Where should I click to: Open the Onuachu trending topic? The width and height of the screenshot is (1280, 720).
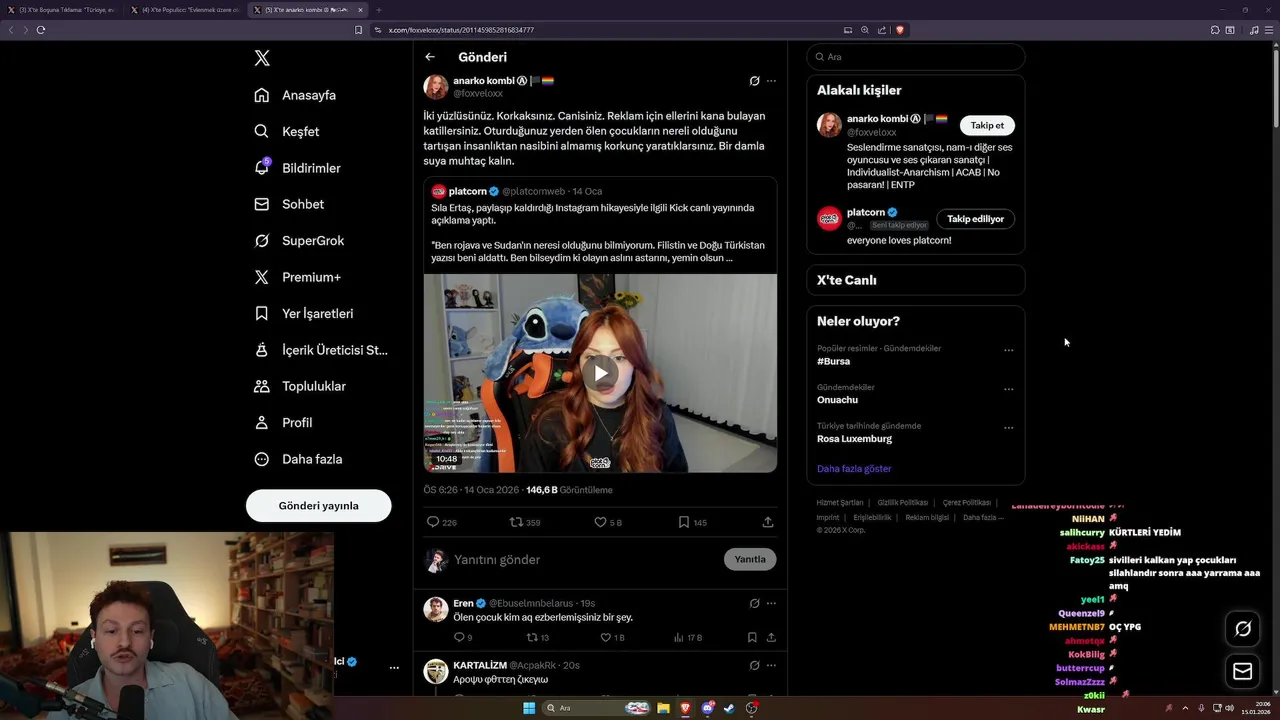[837, 400]
